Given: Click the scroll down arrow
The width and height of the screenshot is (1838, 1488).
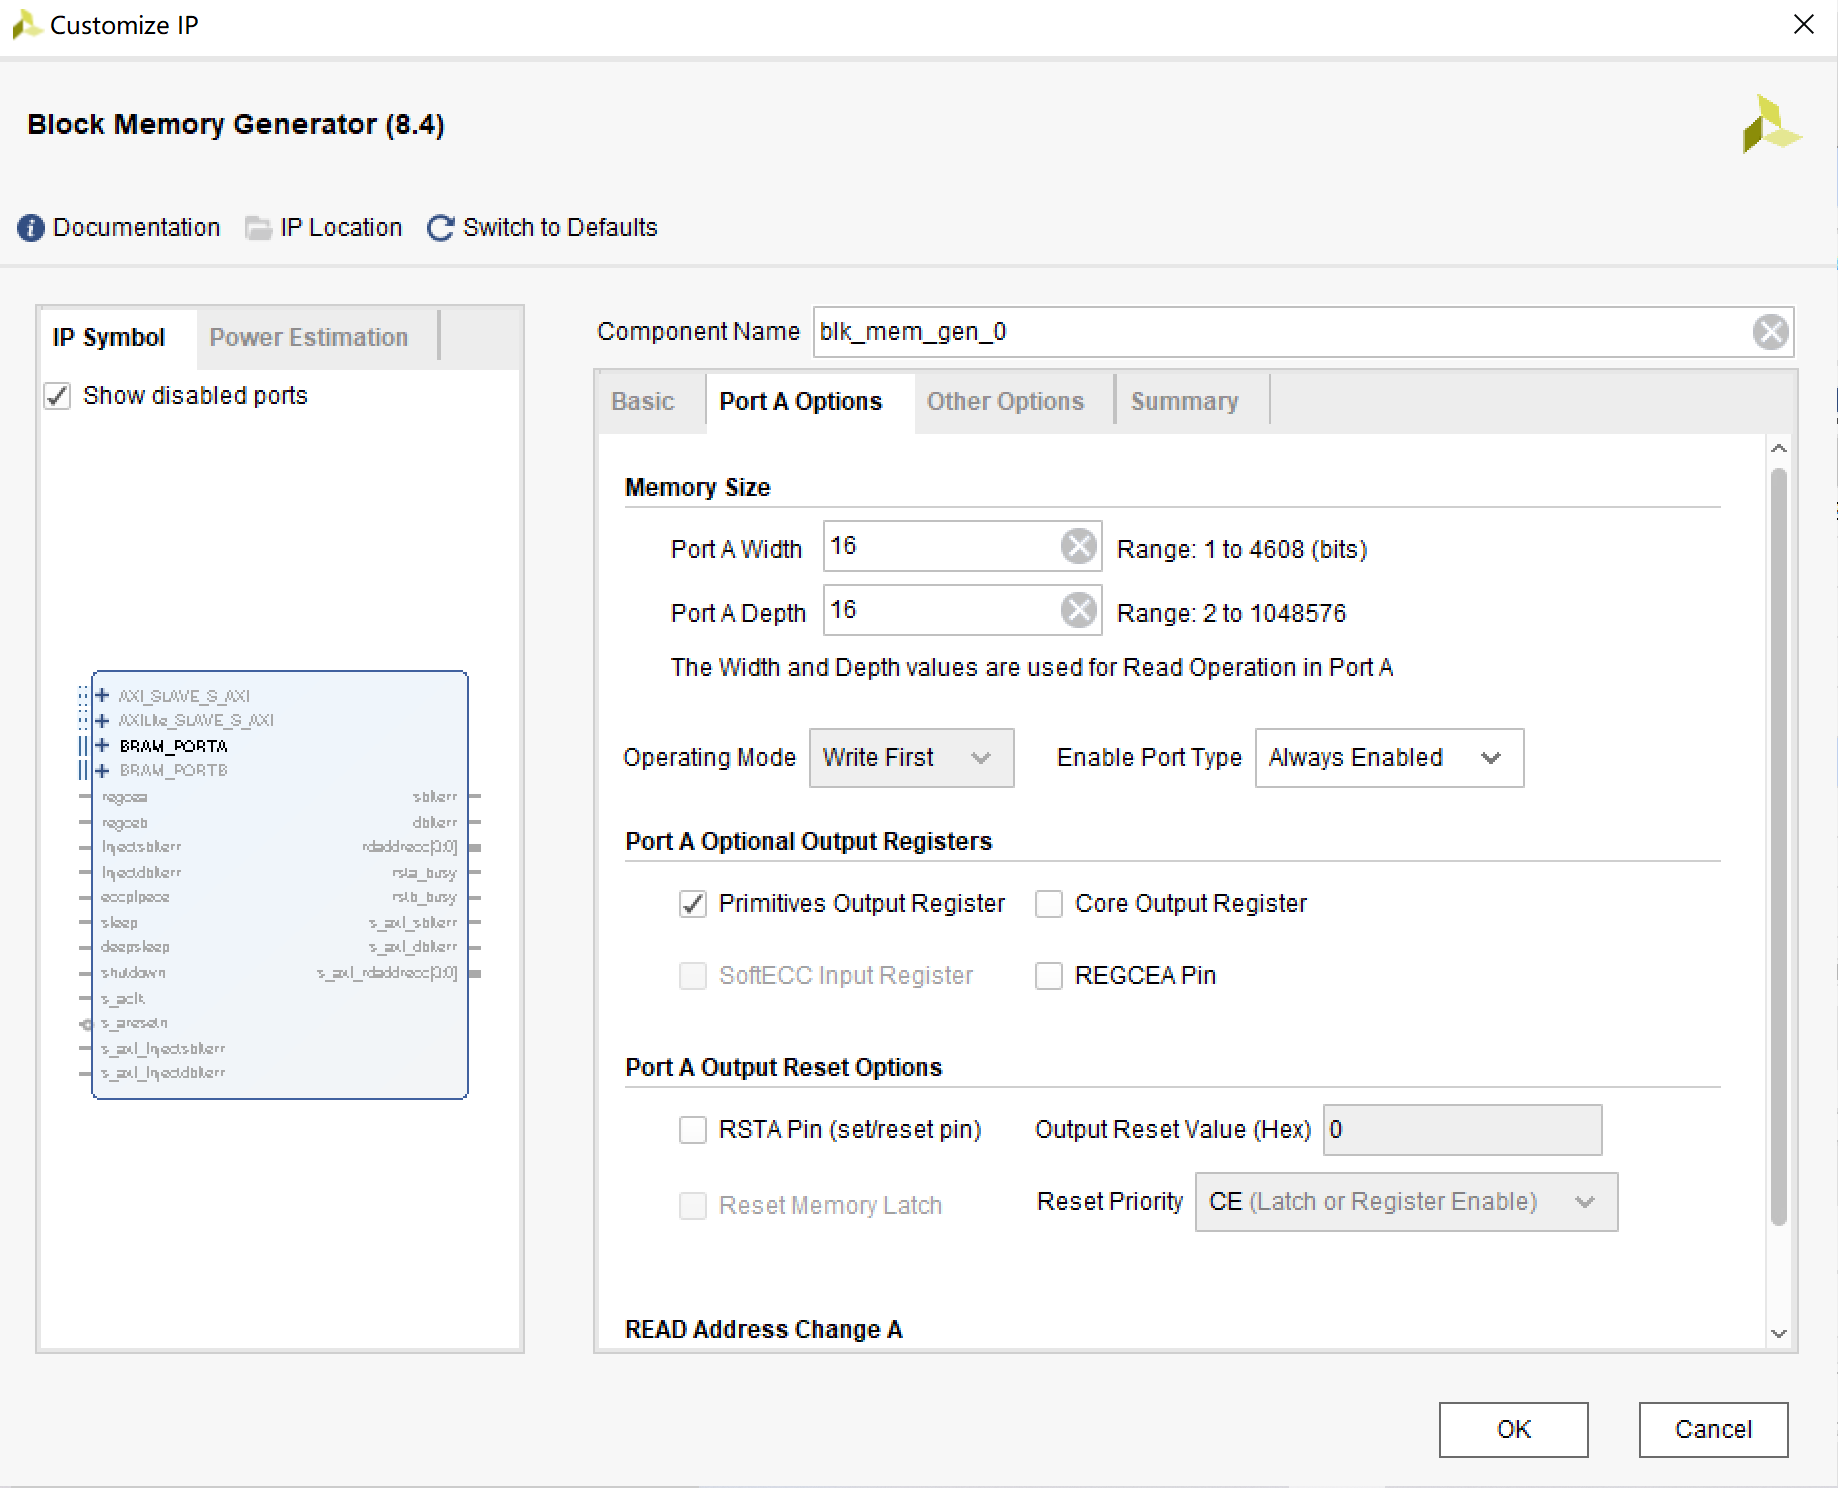Looking at the screenshot, I should pyautogui.click(x=1778, y=1333).
